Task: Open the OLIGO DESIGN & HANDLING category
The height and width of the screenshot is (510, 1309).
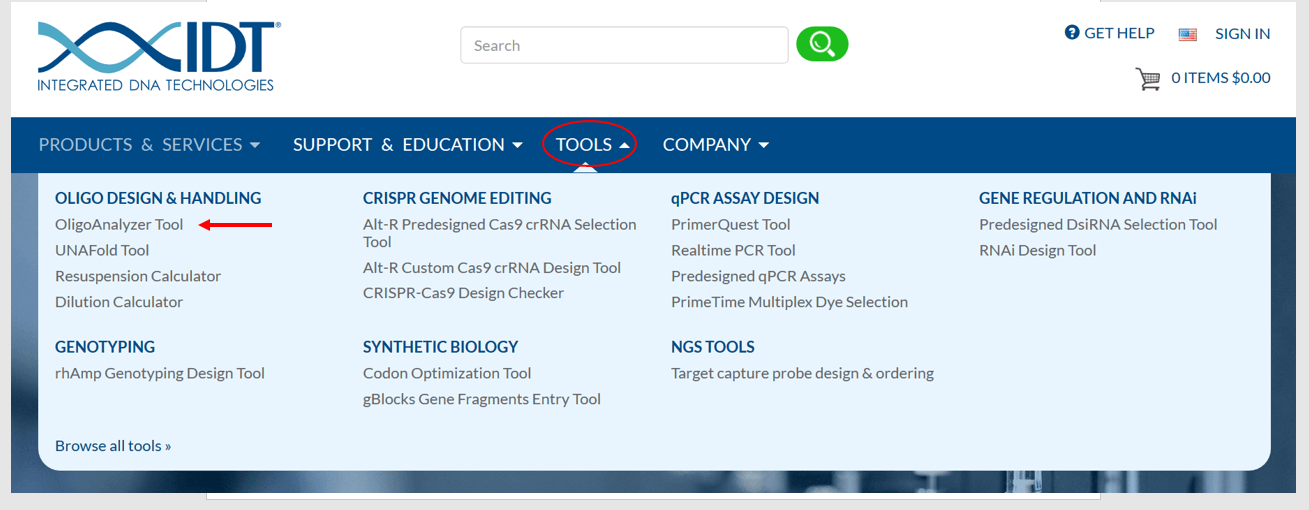Action: click(x=158, y=198)
